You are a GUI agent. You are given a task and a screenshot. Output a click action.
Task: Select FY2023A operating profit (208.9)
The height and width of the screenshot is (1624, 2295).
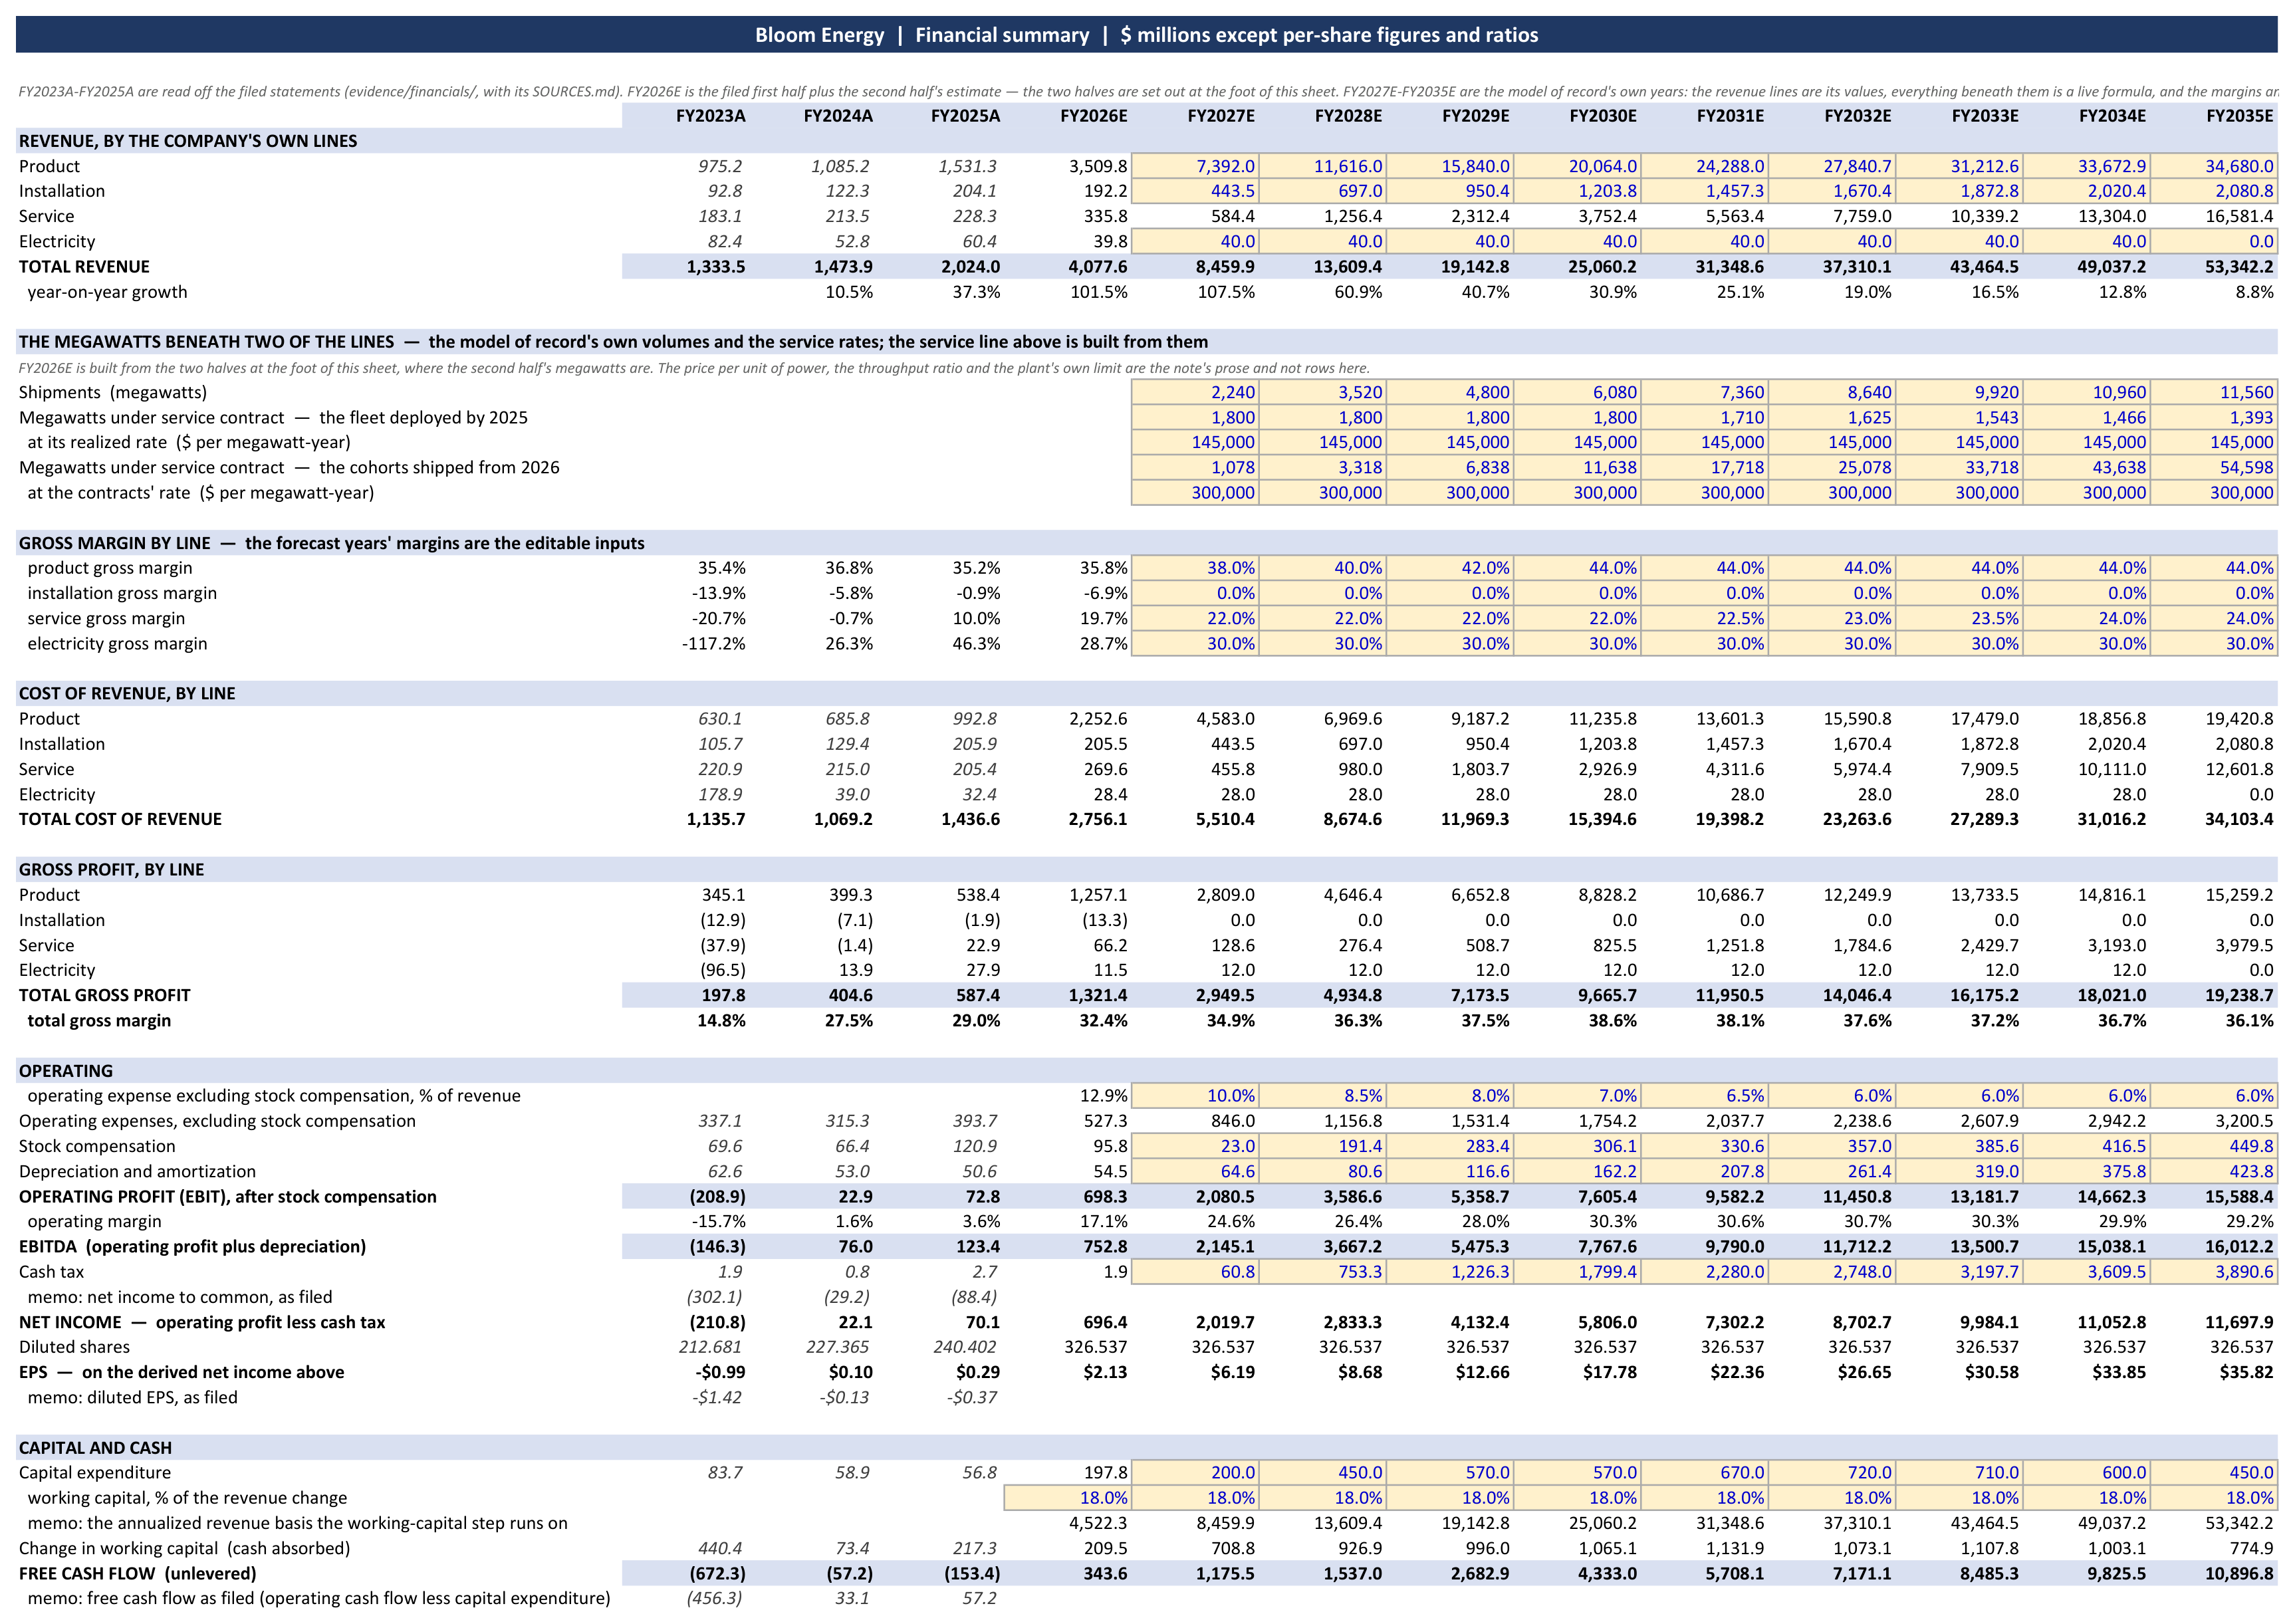pos(717,1197)
